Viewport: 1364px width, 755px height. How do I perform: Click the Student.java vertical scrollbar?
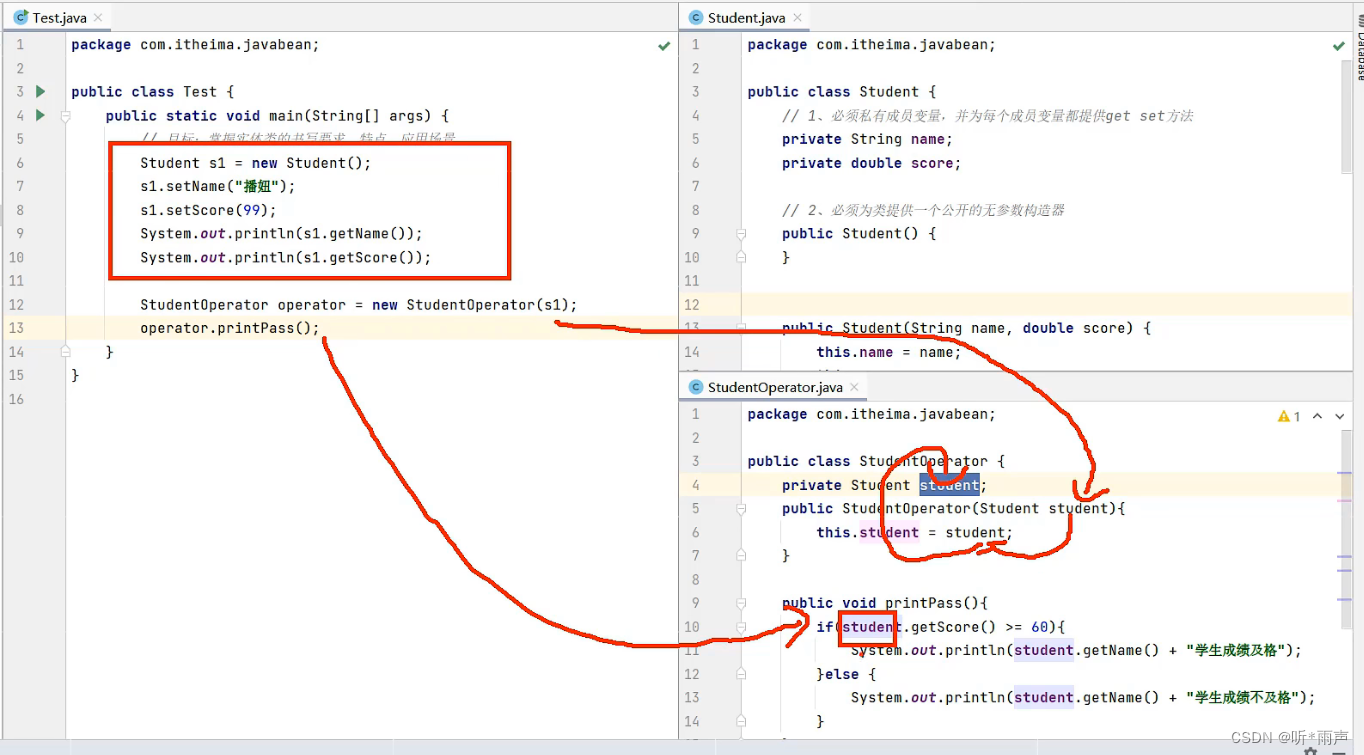pos(1346,117)
